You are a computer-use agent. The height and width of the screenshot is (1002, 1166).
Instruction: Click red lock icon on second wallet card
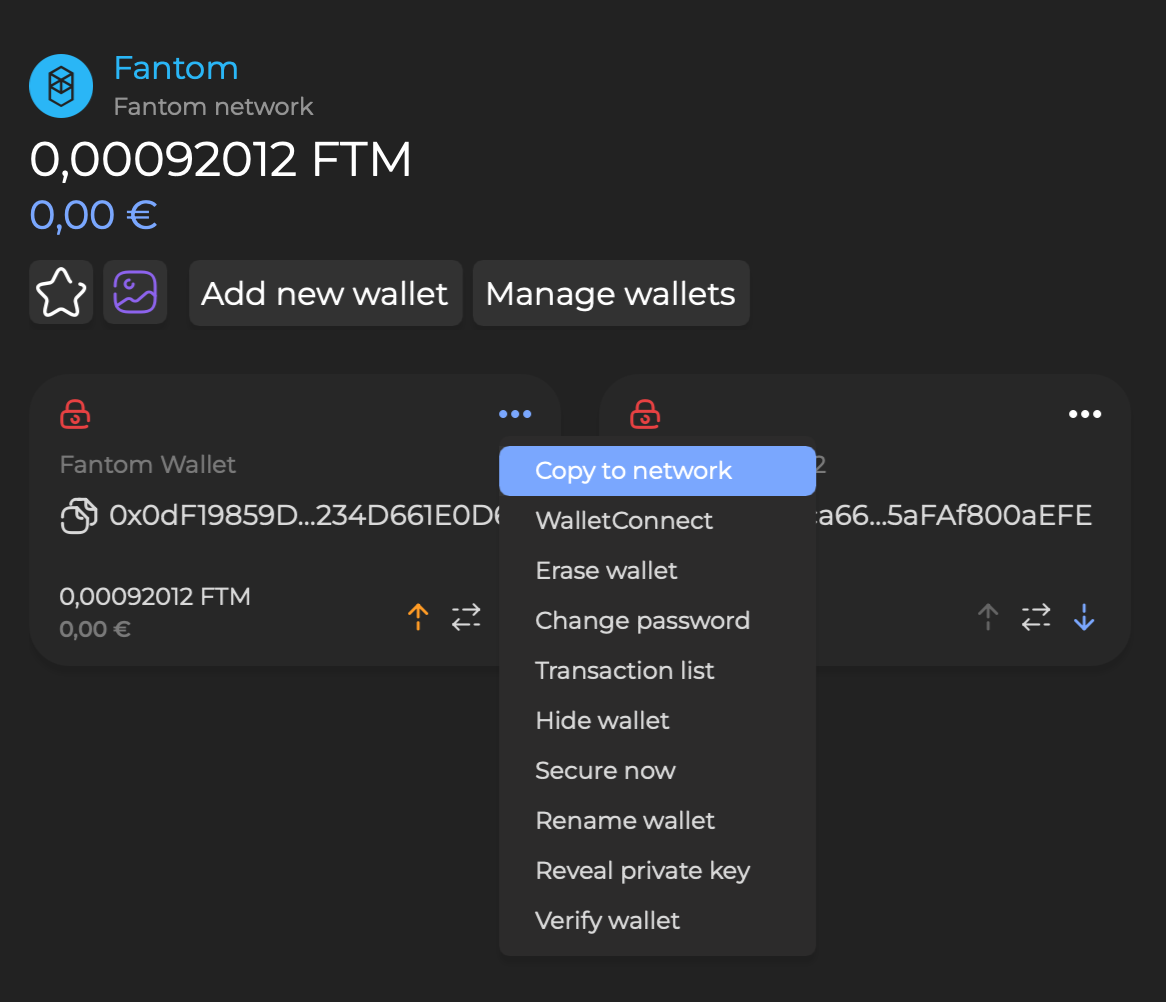[x=645, y=414]
